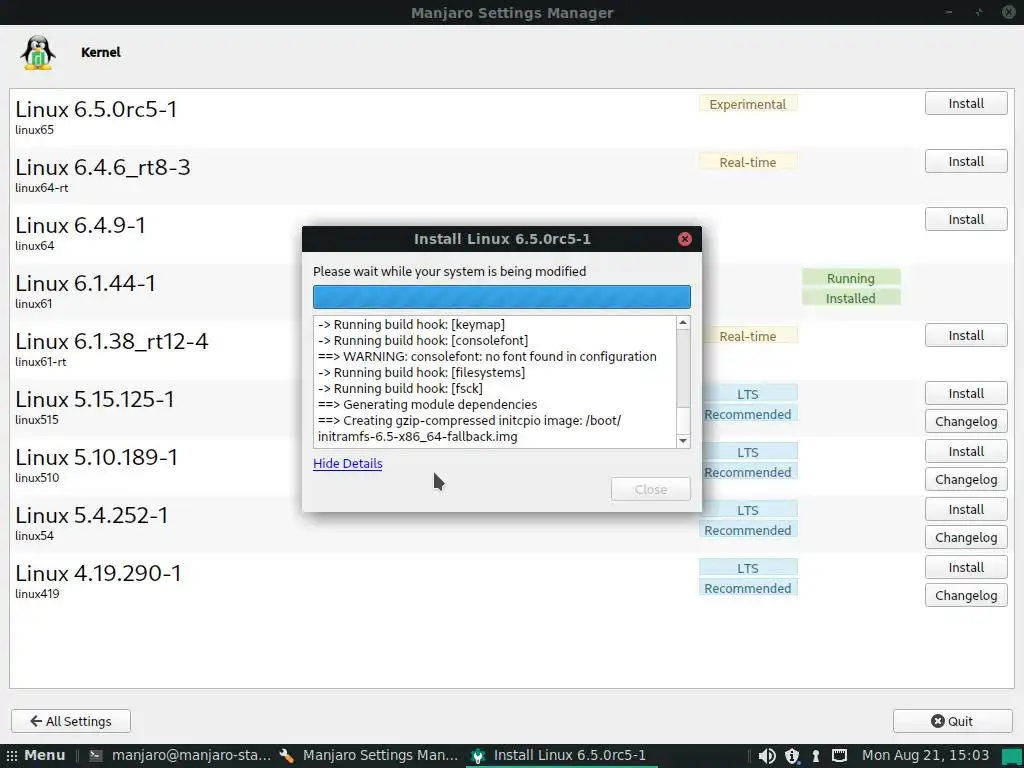Open the volume speaker tray icon
Image resolution: width=1024 pixels, height=768 pixels.
click(767, 756)
